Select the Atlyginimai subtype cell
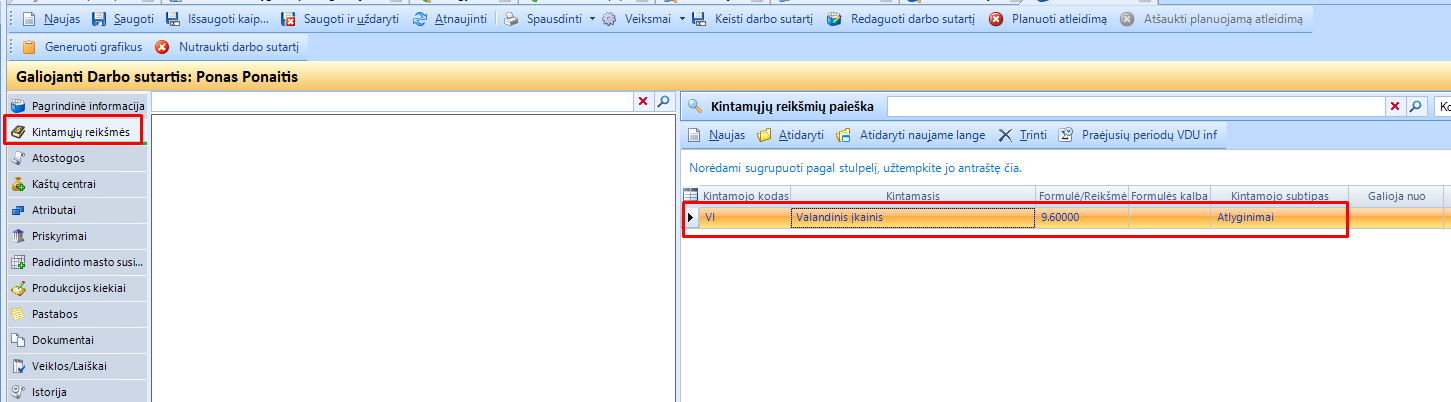This screenshot has width=1451, height=402. pos(1280,217)
